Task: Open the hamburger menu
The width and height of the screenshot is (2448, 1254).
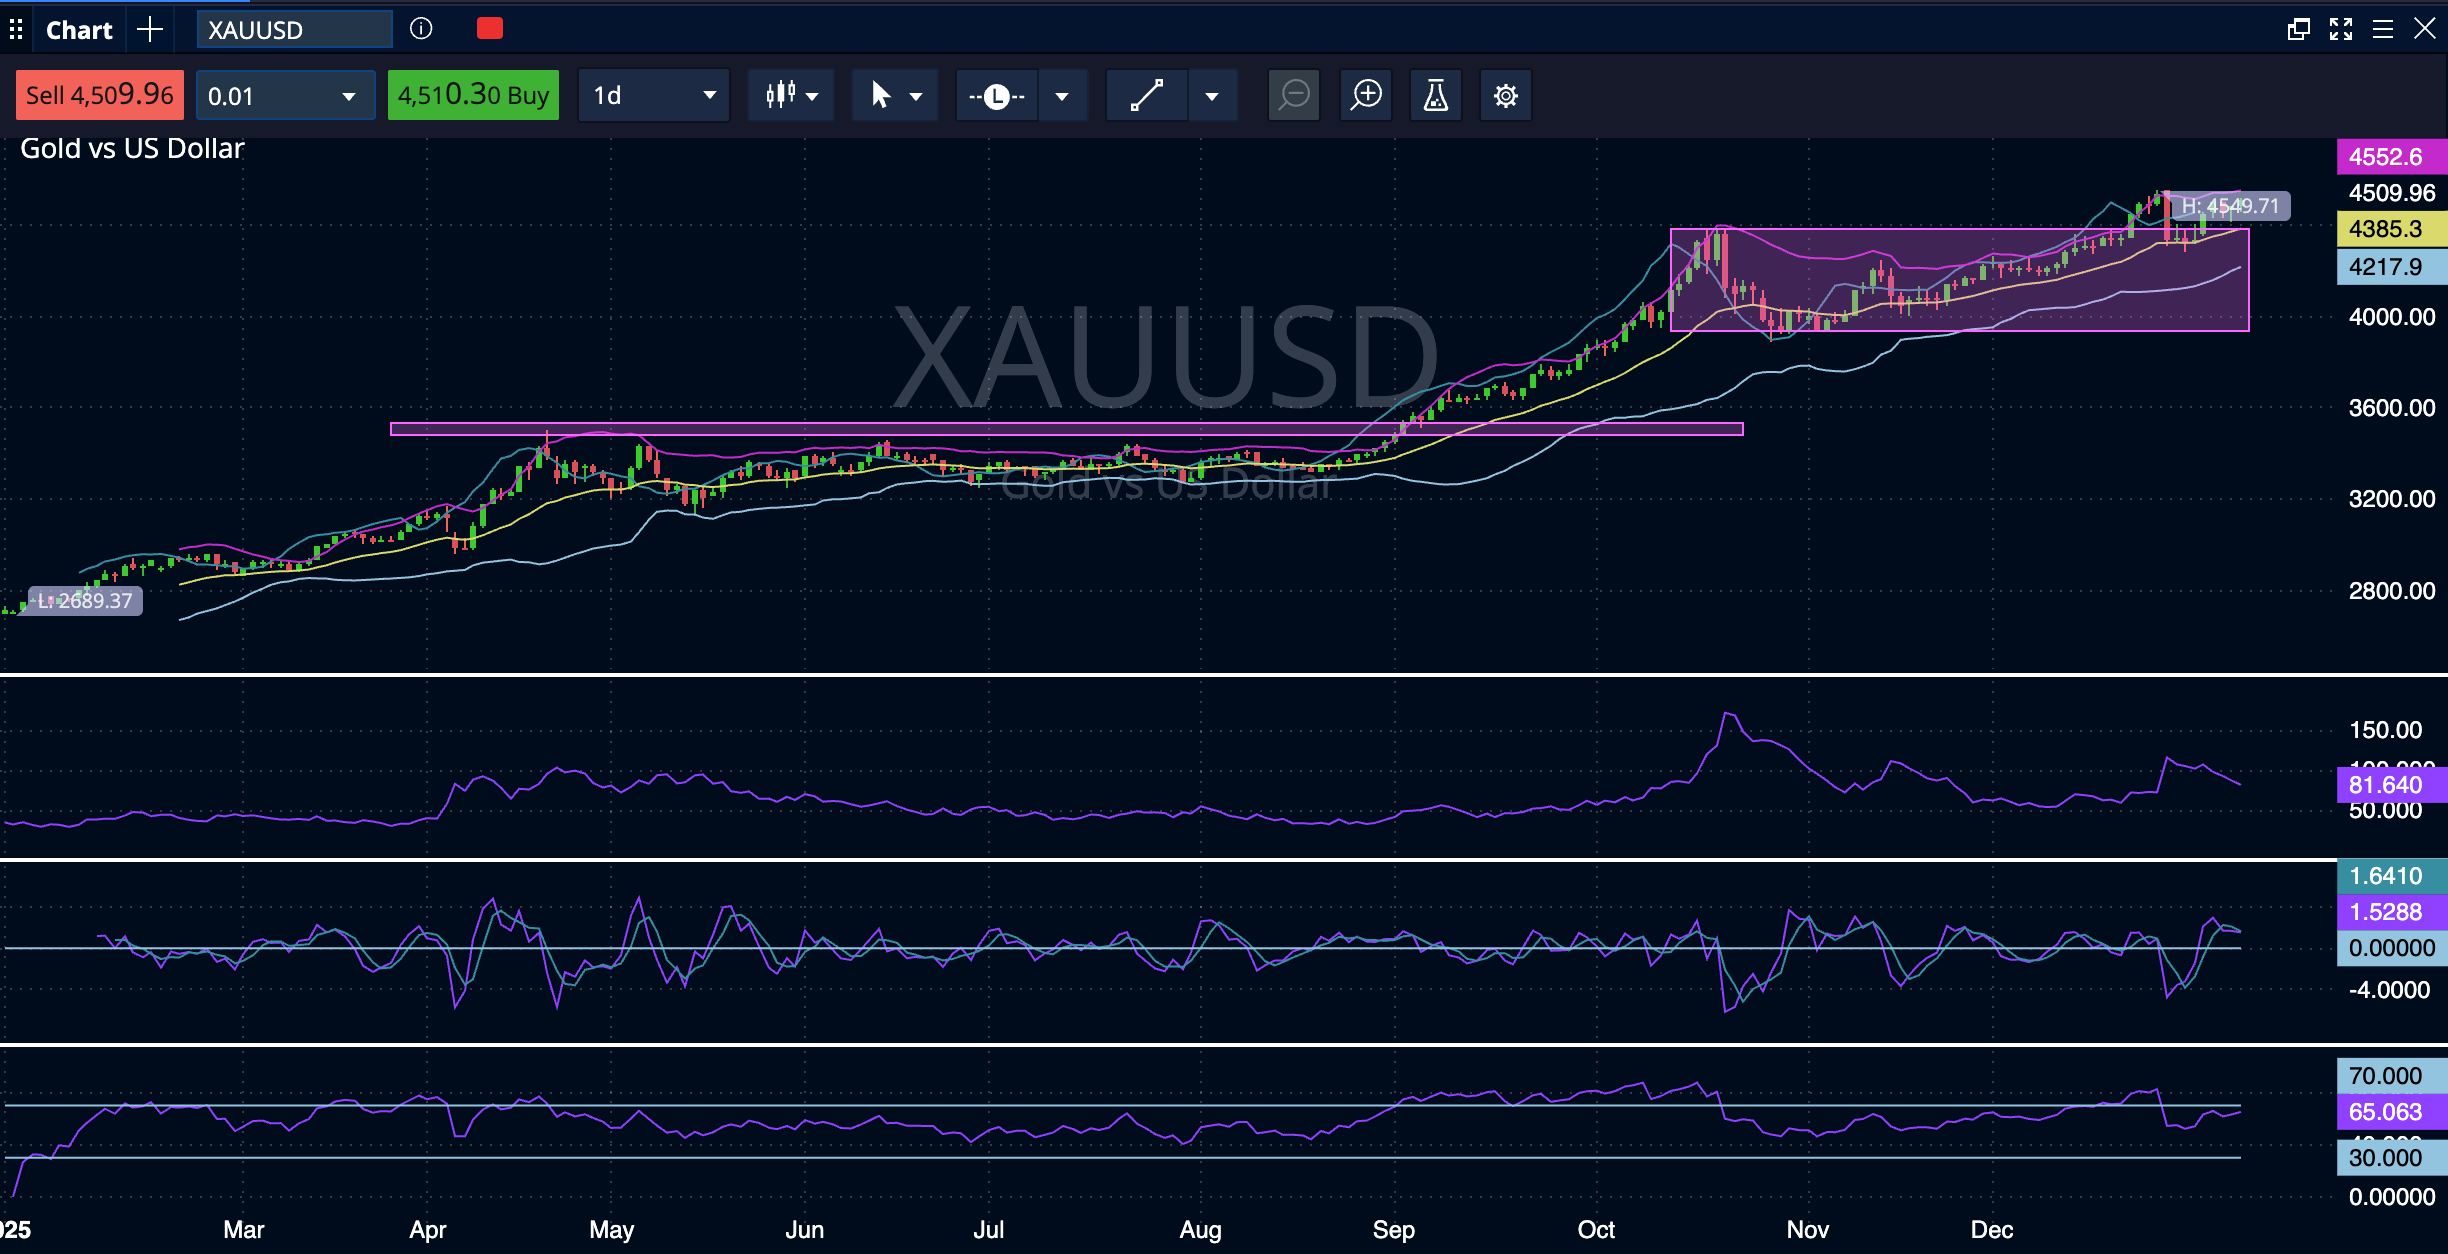Action: coord(2383,29)
